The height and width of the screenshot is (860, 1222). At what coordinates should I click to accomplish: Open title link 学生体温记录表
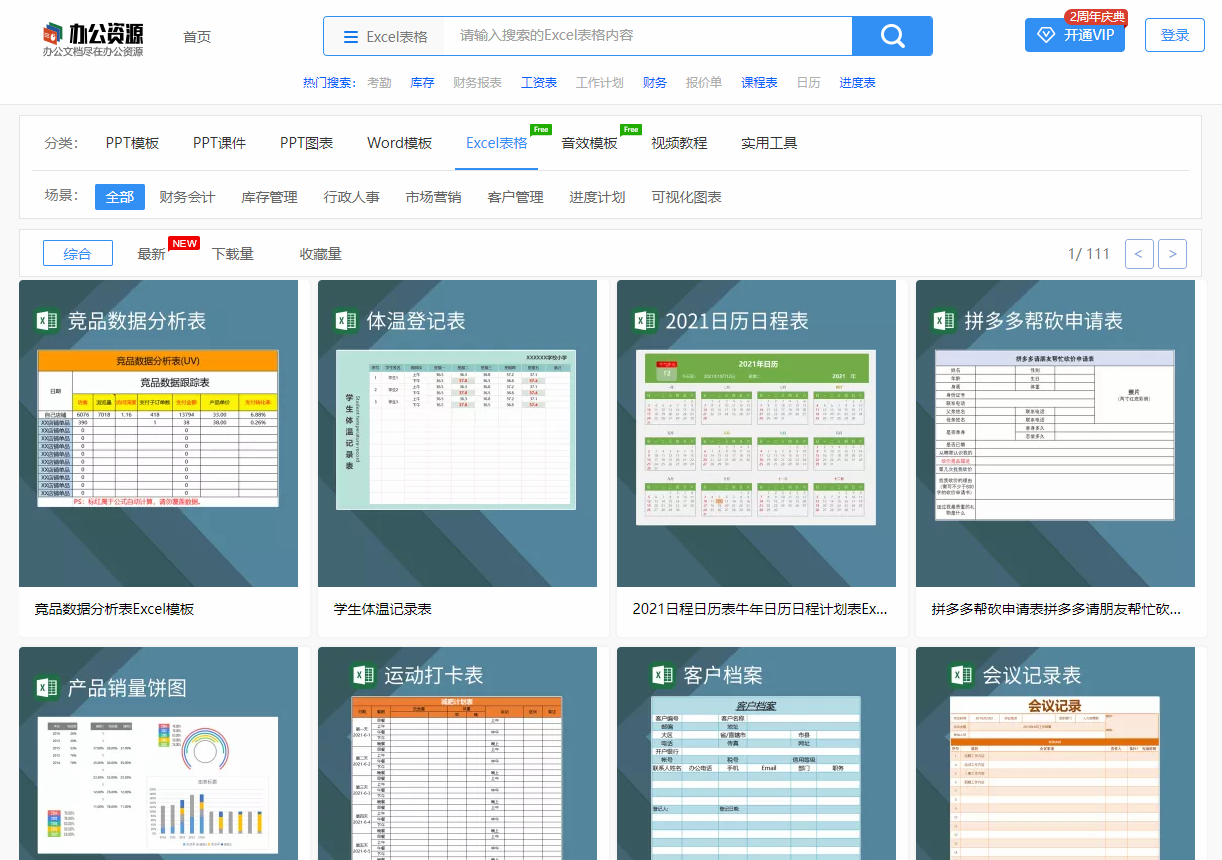pyautogui.click(x=383, y=609)
